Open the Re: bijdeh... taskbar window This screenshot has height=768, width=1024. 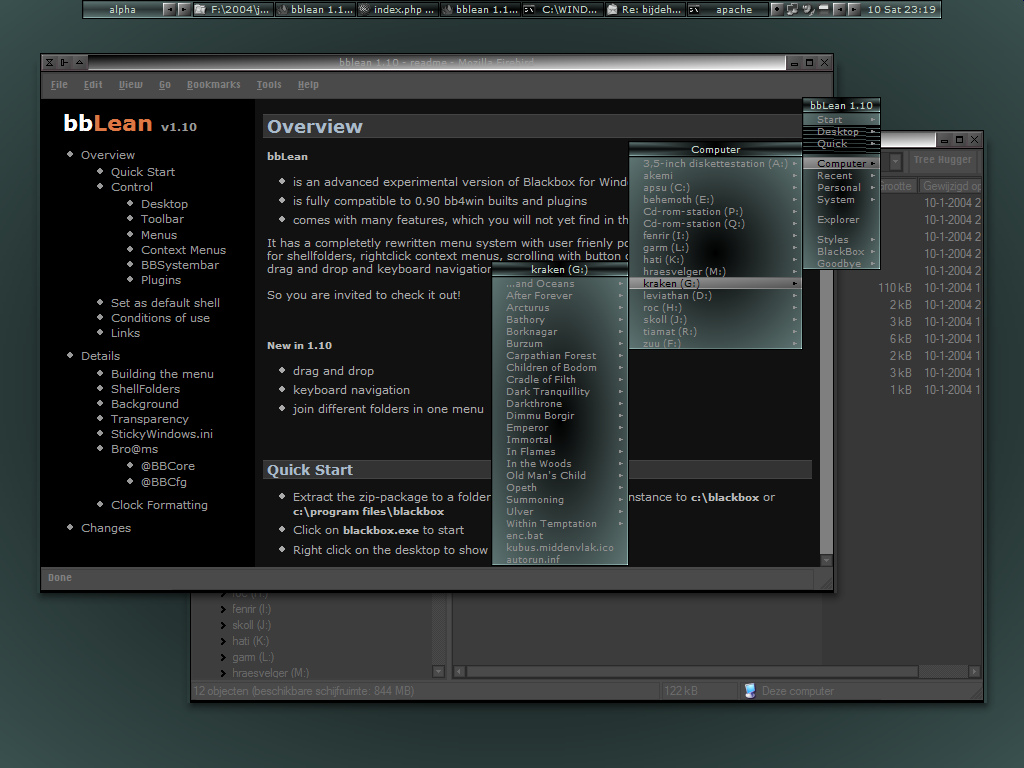(x=644, y=10)
